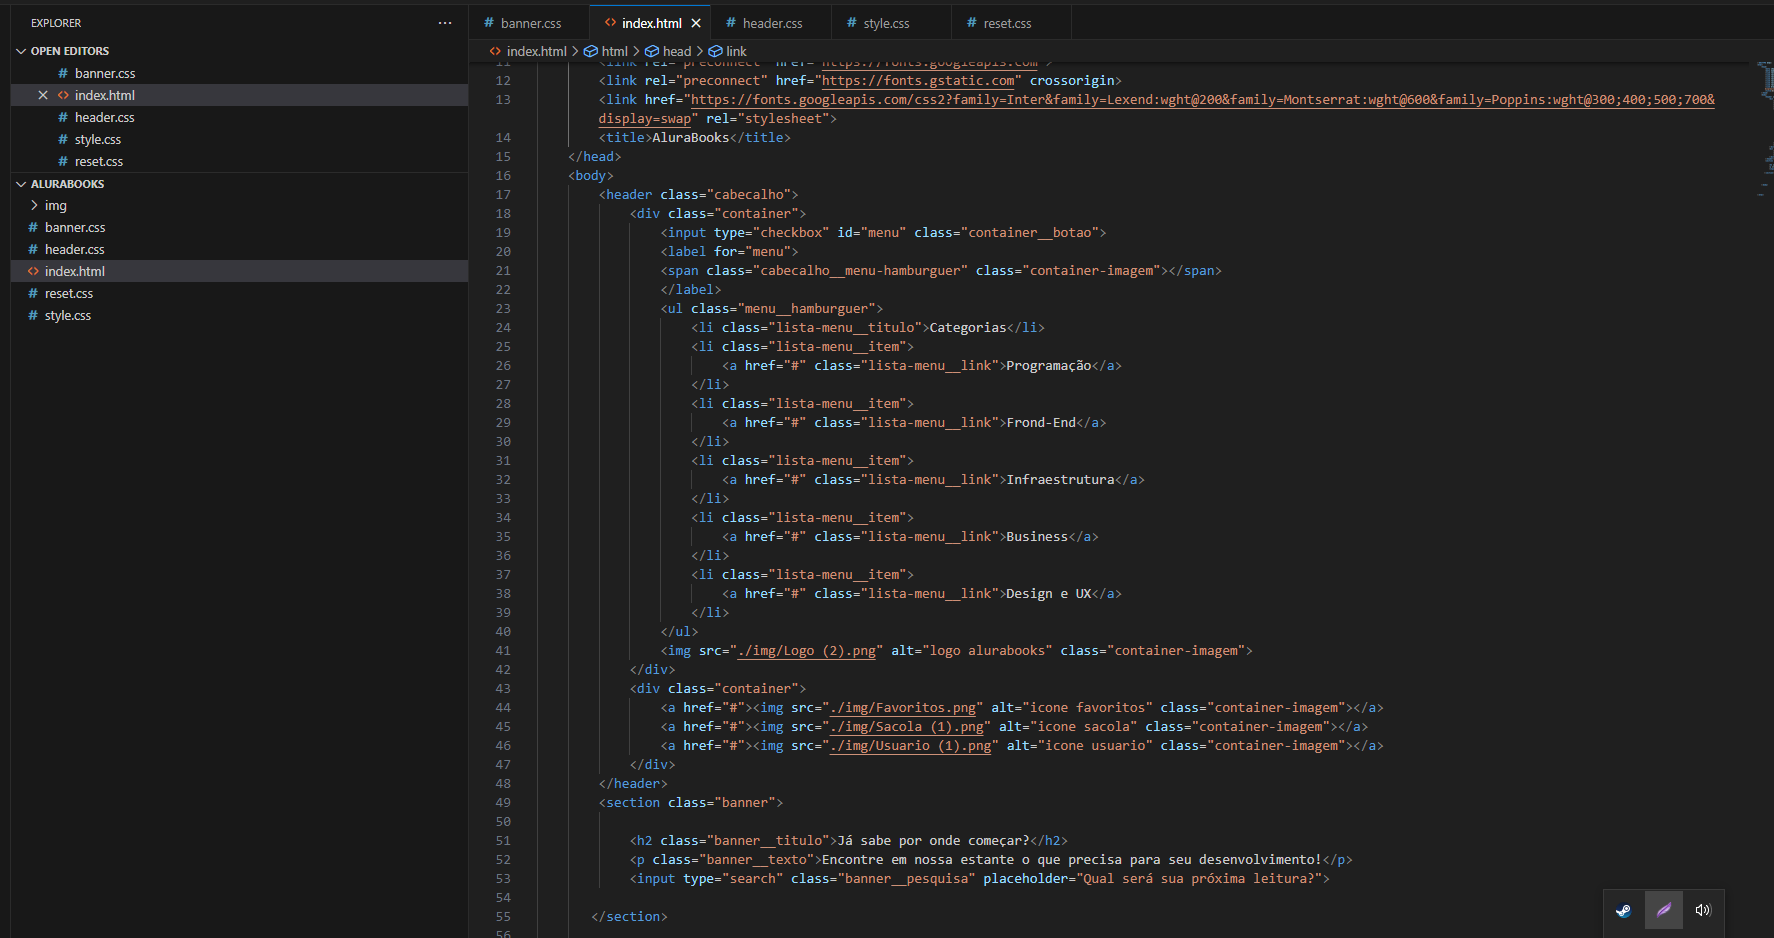
Task: Click 'Programação' link text in code
Action: pos(1049,365)
